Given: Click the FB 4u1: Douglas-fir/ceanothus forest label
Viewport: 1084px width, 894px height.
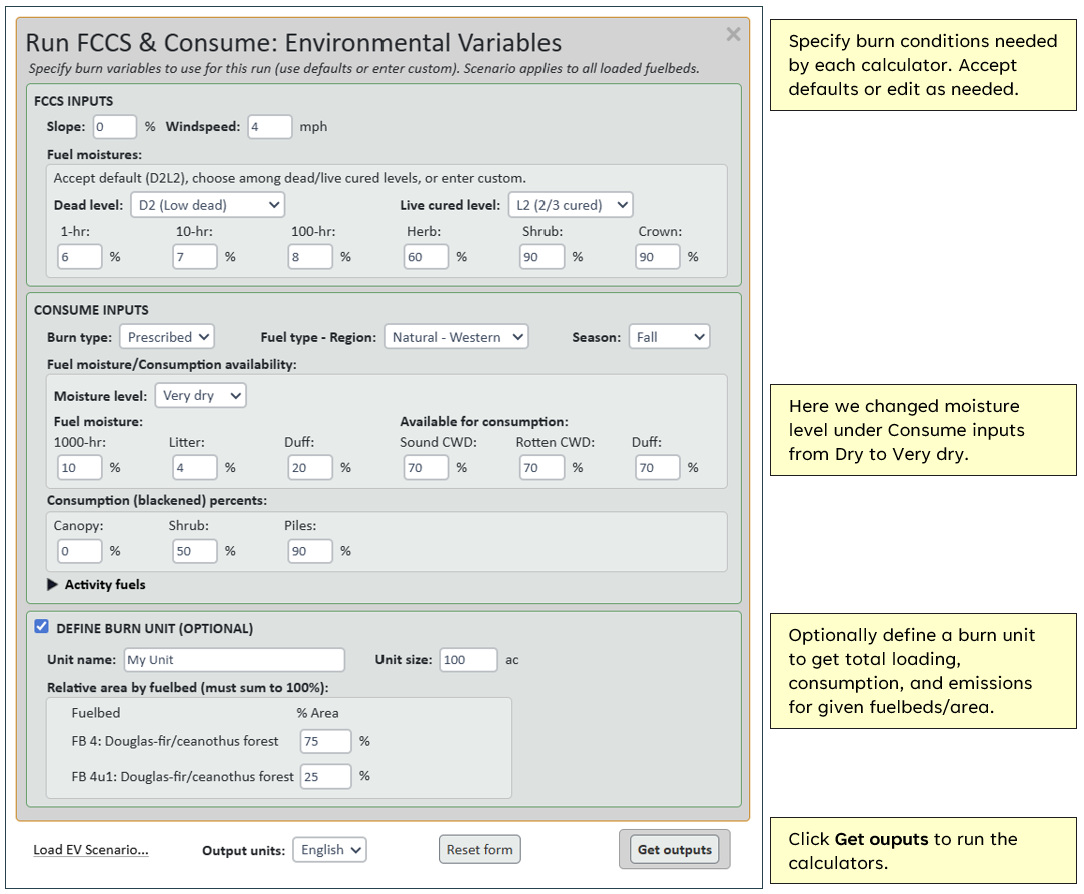Looking at the screenshot, I should pyautogui.click(x=183, y=777).
